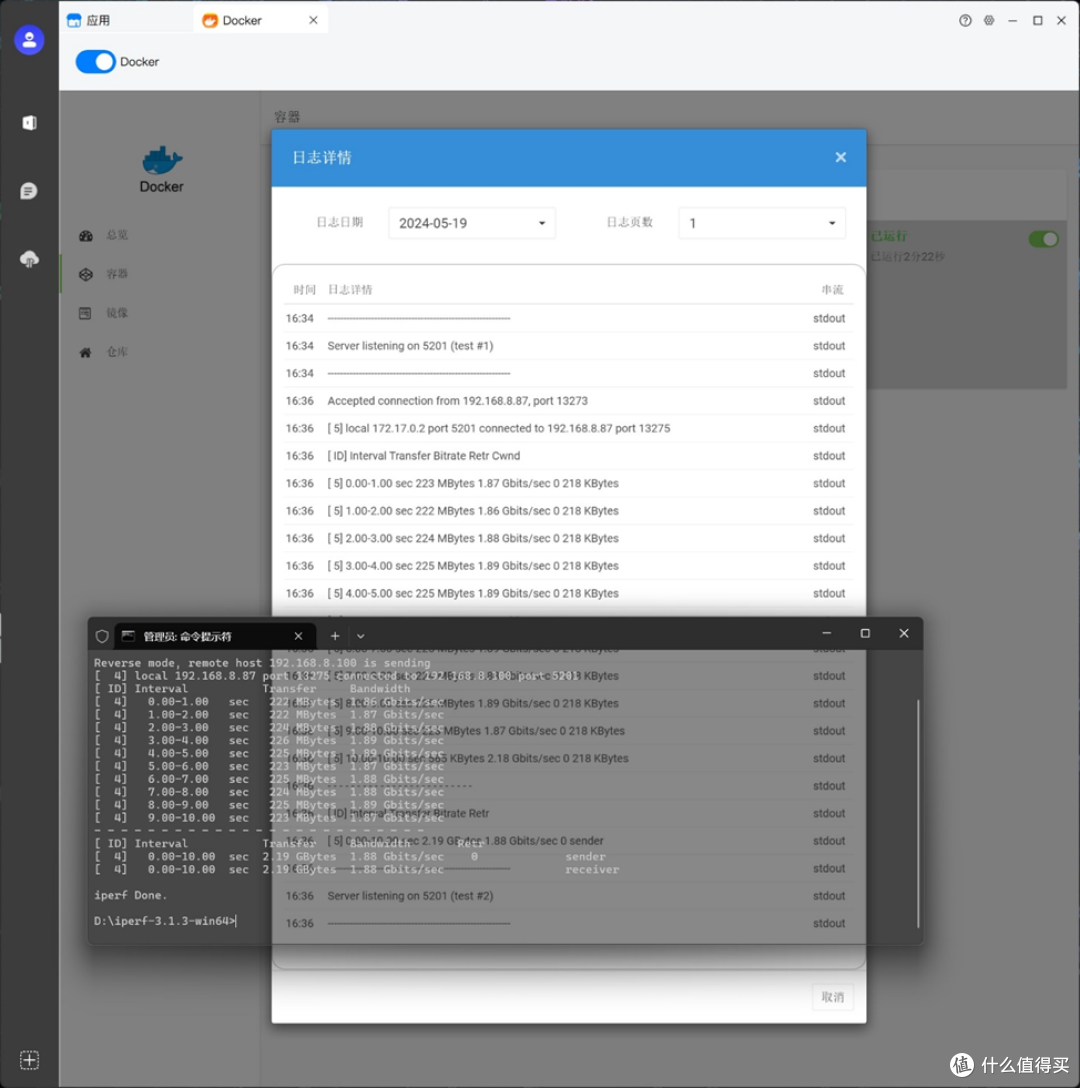Toggle the running container switch
This screenshot has height=1088, width=1080.
[x=1043, y=239]
